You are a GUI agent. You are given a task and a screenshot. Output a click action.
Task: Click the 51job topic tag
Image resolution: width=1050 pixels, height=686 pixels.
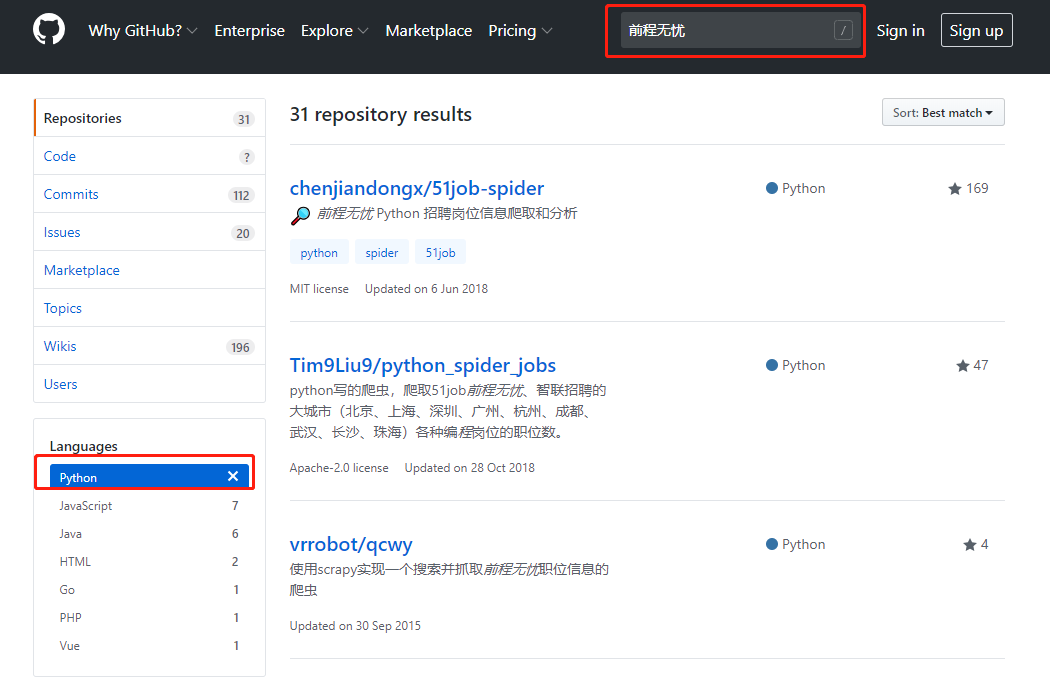click(441, 253)
